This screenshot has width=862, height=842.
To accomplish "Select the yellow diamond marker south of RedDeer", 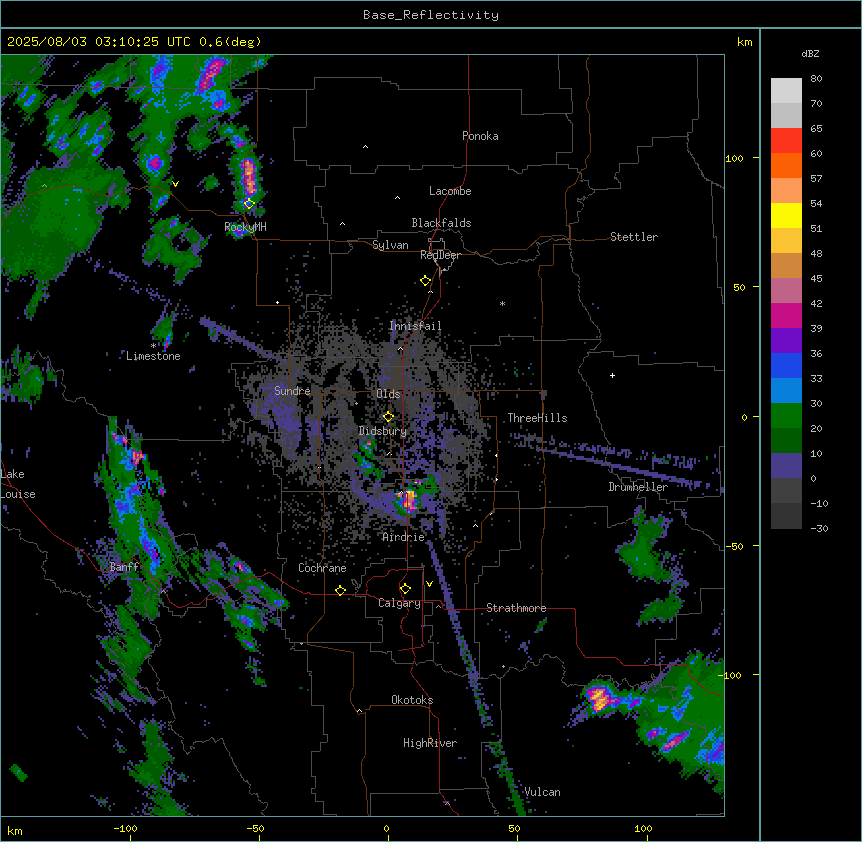I will [425, 281].
